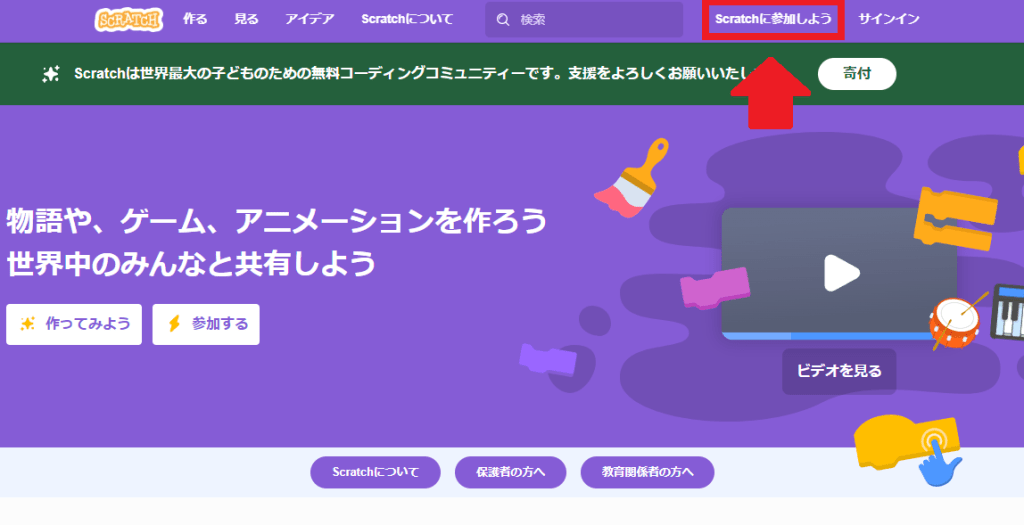Screen dimensions: 1024x525
Task: Click the magnifier search icon
Action: pyautogui.click(x=503, y=20)
